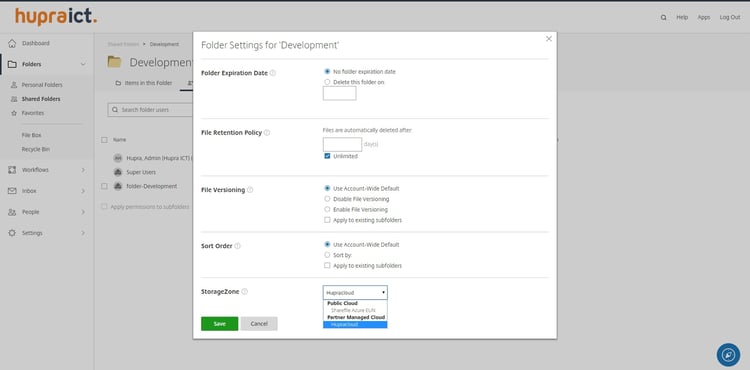Open the blue round support widget
The width and height of the screenshot is (750, 370).
[728, 355]
